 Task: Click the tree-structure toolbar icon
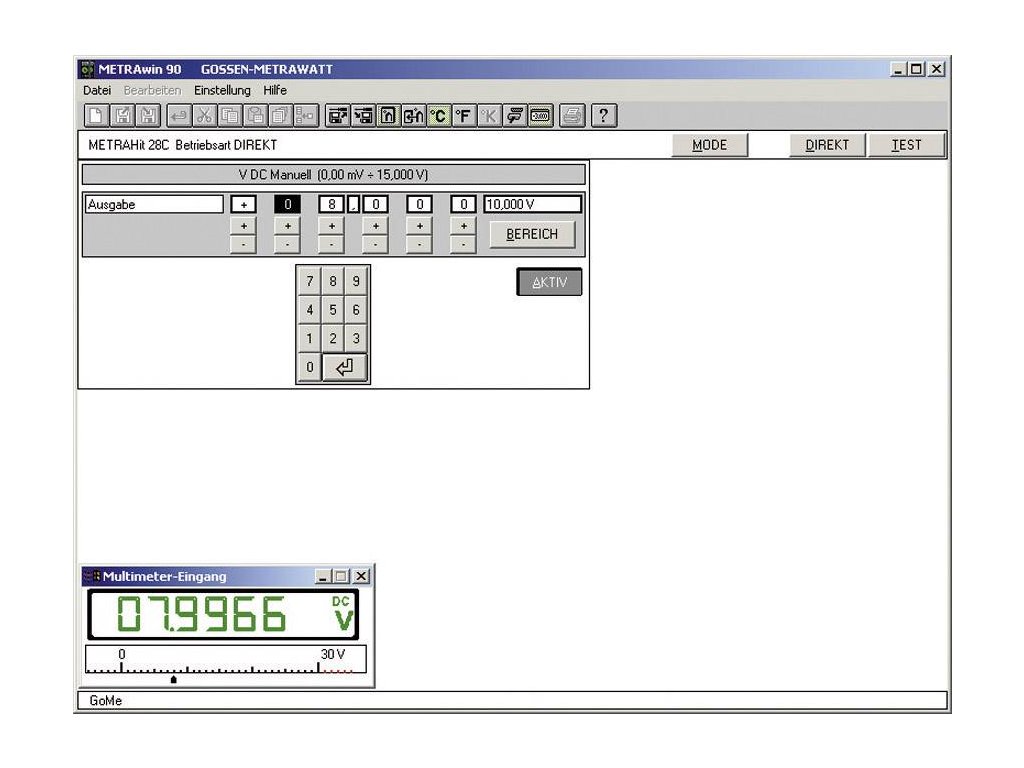(306, 116)
